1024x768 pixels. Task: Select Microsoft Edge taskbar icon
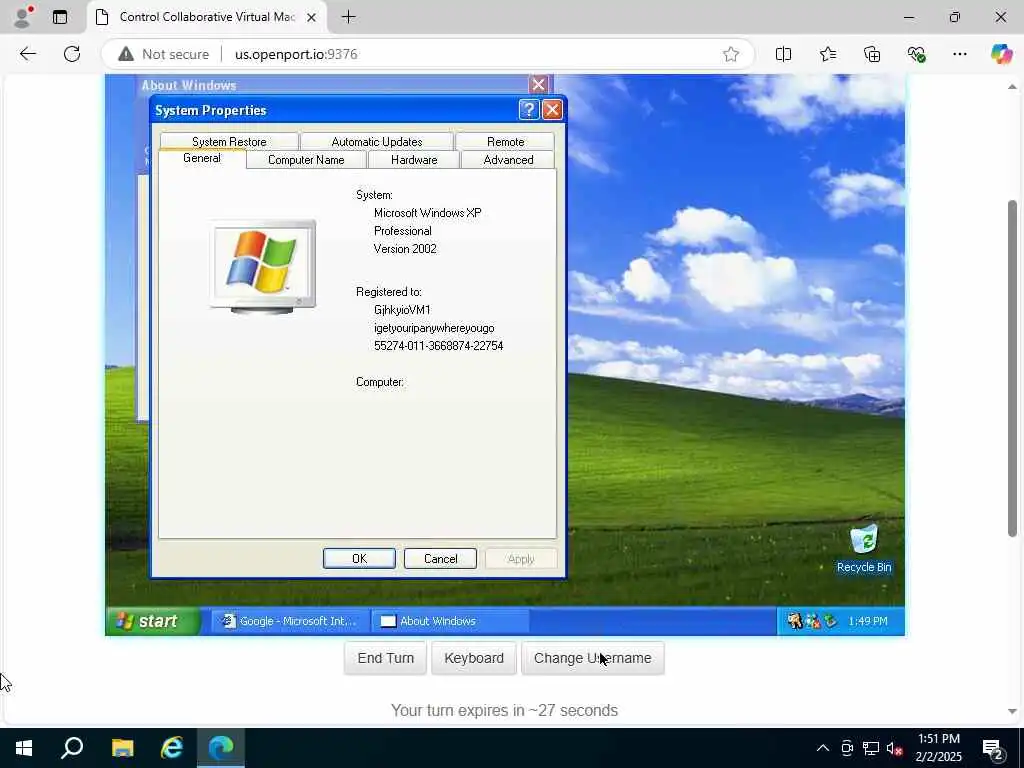pyautogui.click(x=221, y=748)
